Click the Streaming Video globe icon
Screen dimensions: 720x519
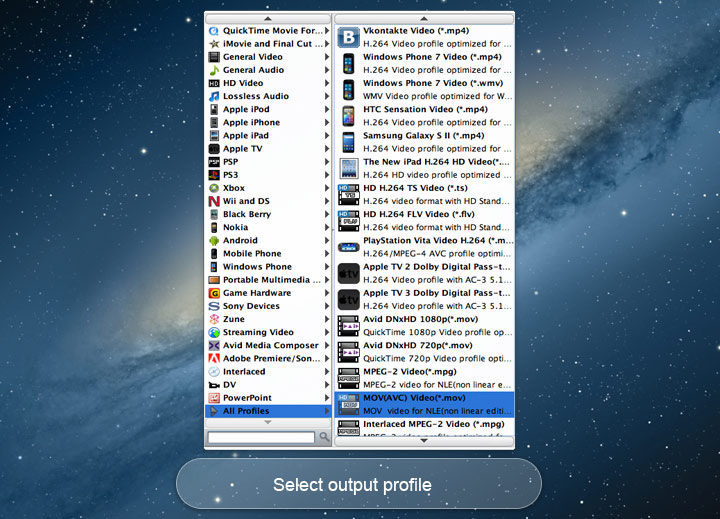point(214,332)
